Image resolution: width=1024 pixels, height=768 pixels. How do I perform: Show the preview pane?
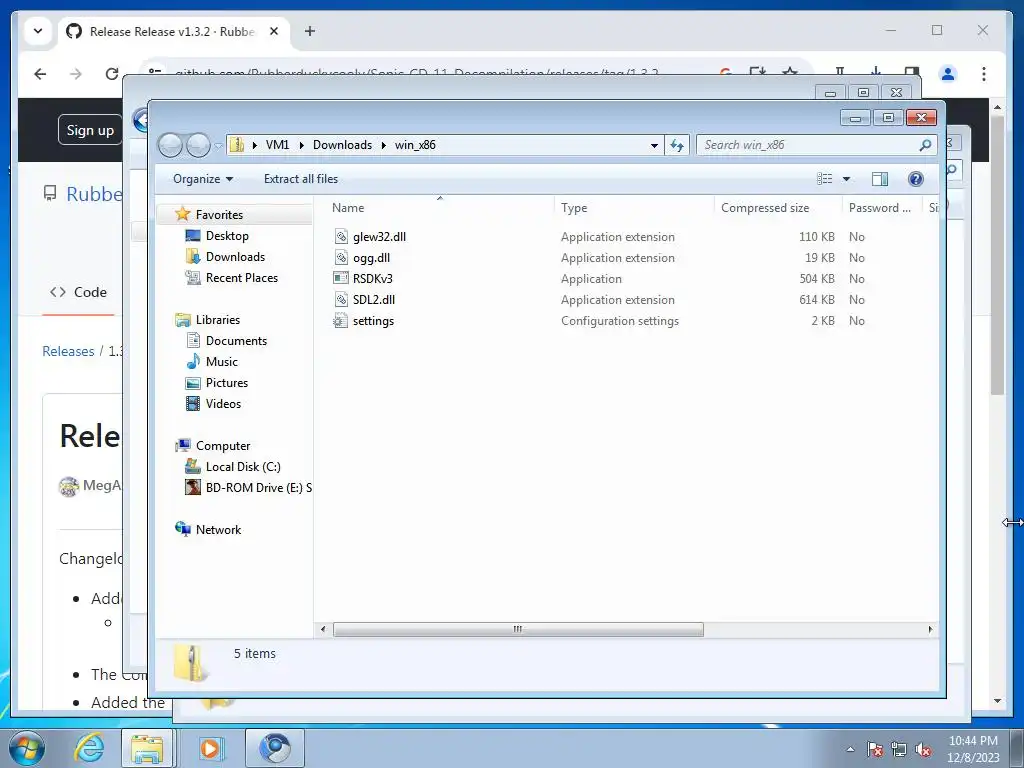coord(880,178)
